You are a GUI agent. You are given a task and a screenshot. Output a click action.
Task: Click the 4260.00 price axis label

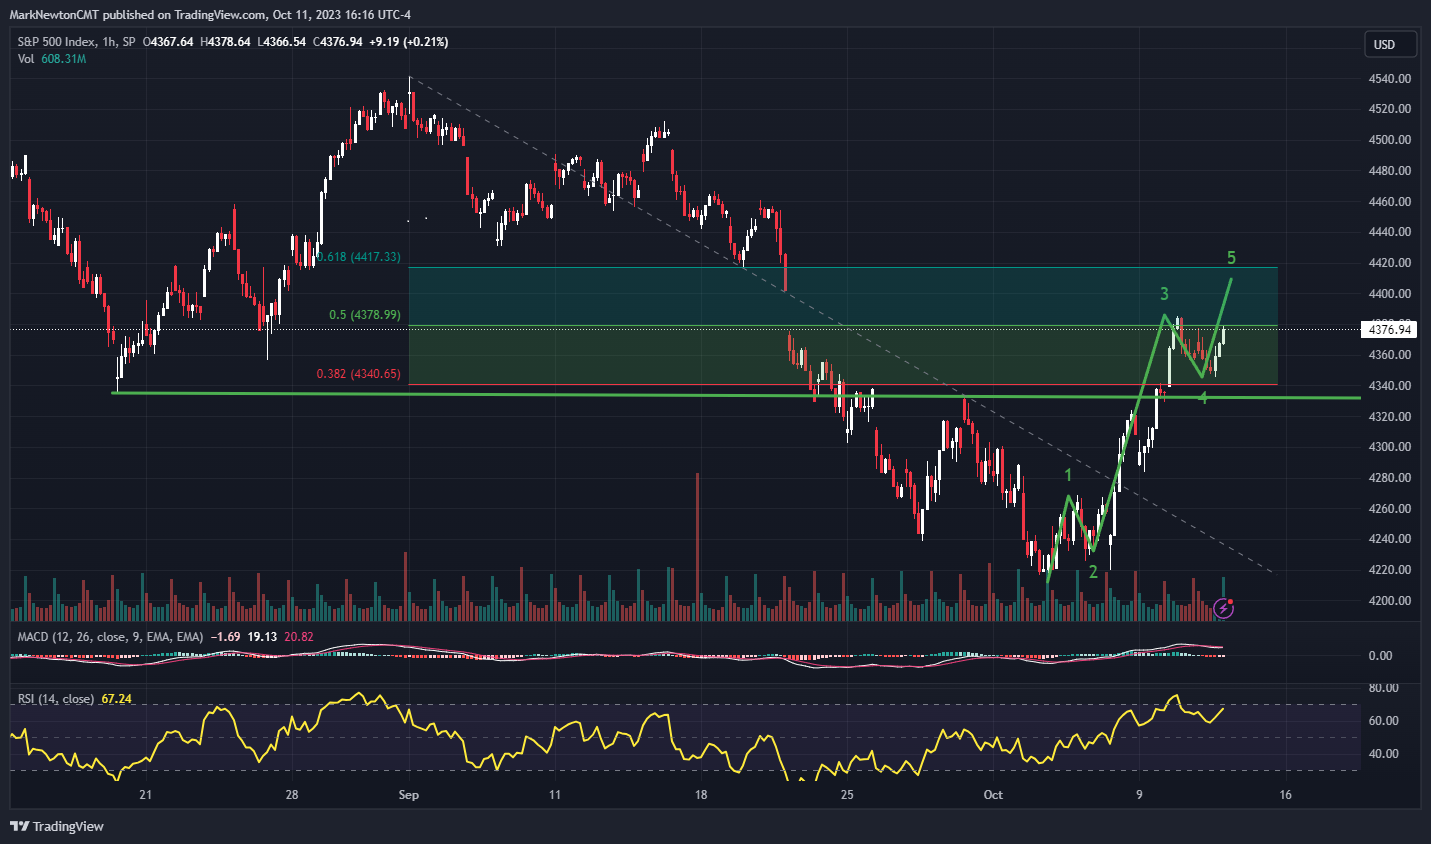(x=1390, y=508)
